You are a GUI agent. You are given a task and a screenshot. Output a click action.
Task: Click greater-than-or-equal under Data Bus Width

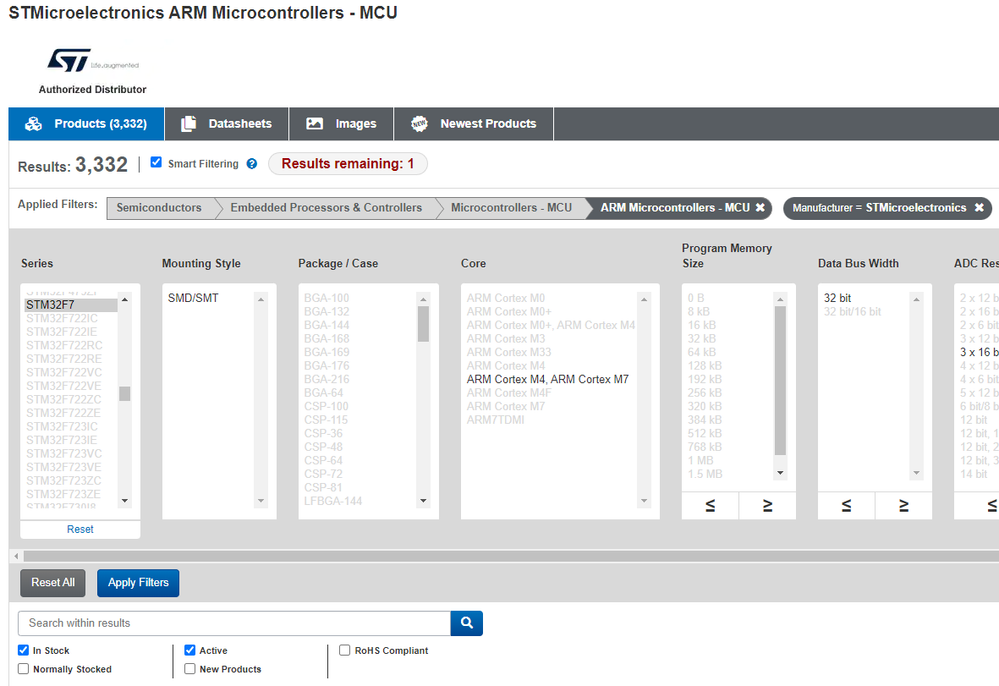pyautogui.click(x=903, y=505)
